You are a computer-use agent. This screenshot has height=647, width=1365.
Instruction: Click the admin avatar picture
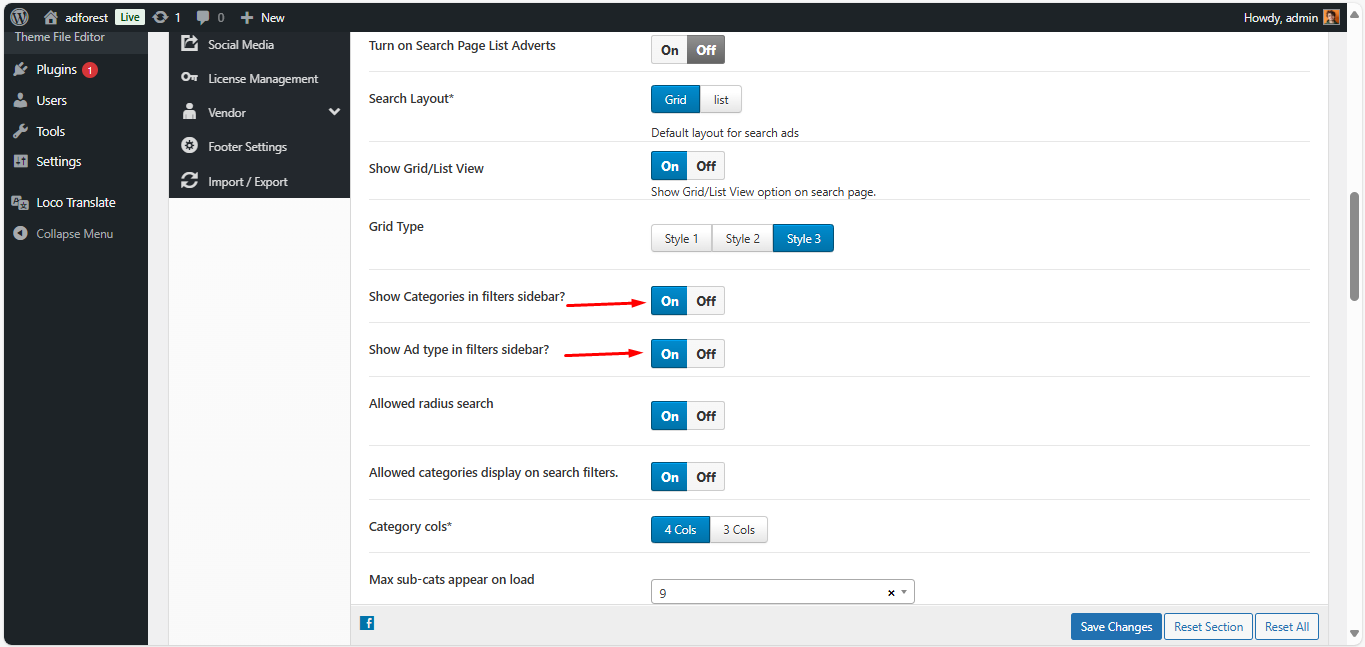[1330, 17]
